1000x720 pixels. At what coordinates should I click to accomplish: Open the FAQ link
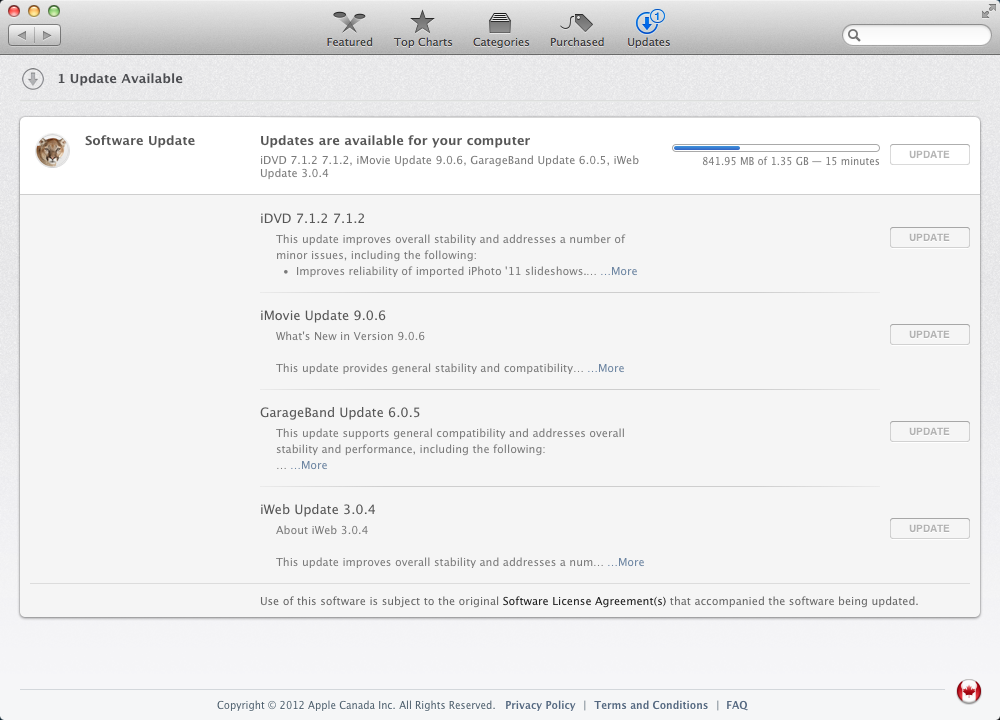[737, 705]
